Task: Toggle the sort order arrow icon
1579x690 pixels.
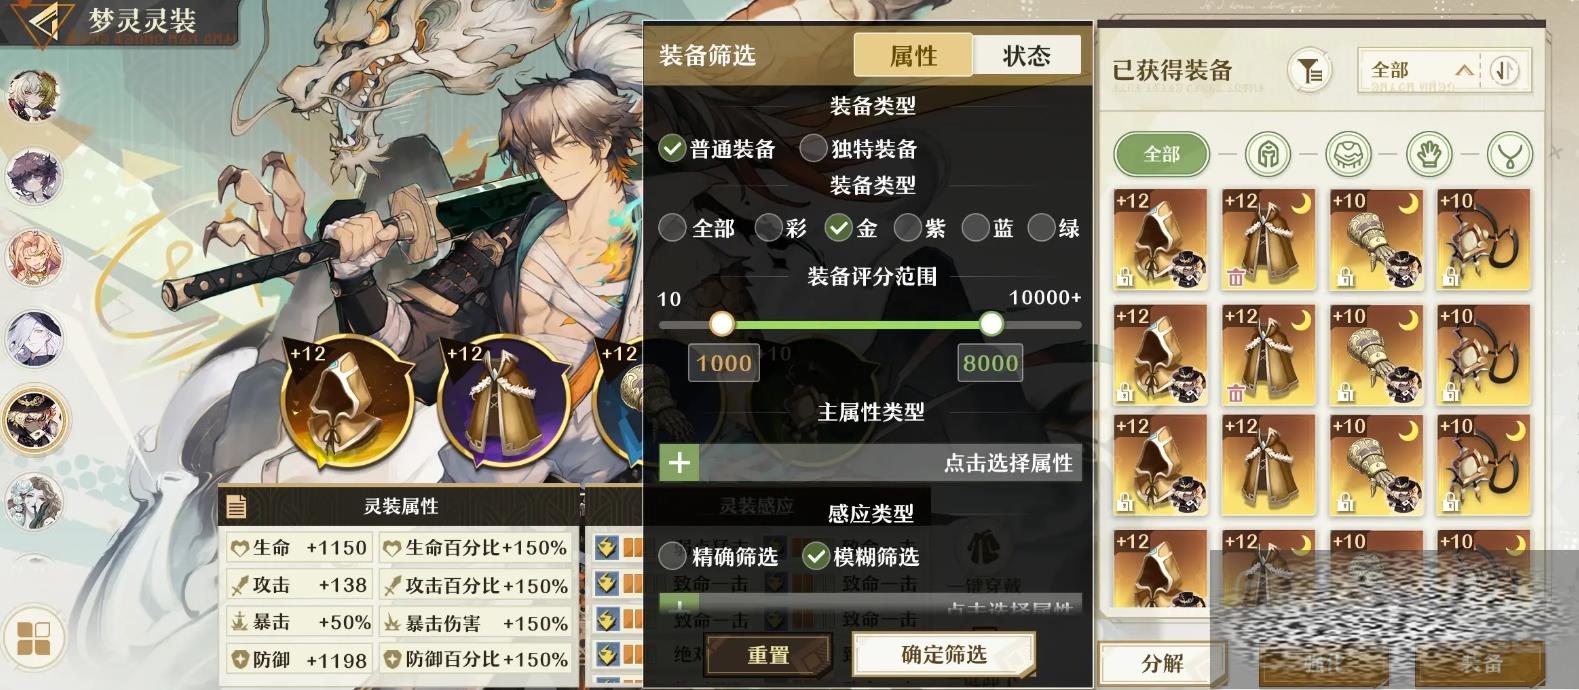Action: (x=1504, y=70)
